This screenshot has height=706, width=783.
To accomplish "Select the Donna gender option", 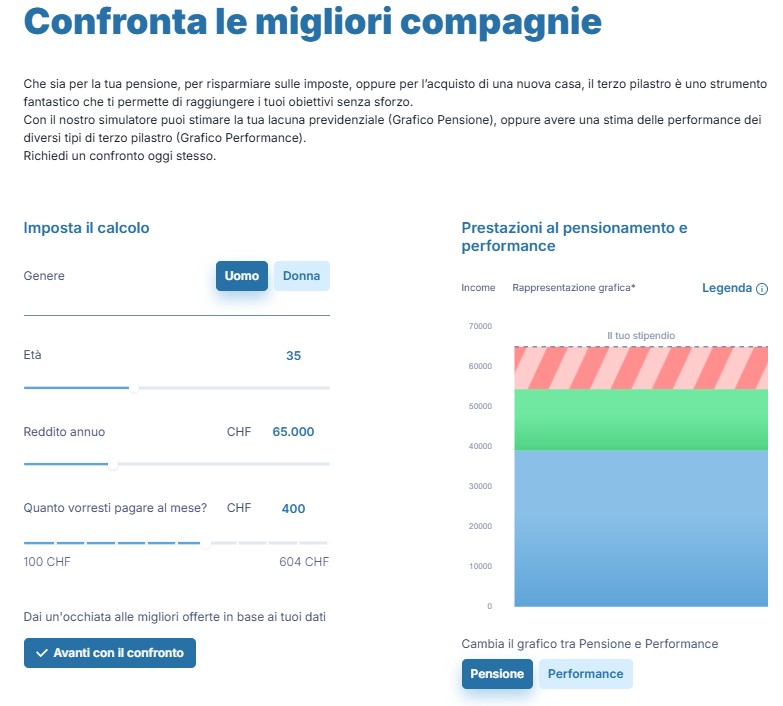I will click(x=301, y=276).
